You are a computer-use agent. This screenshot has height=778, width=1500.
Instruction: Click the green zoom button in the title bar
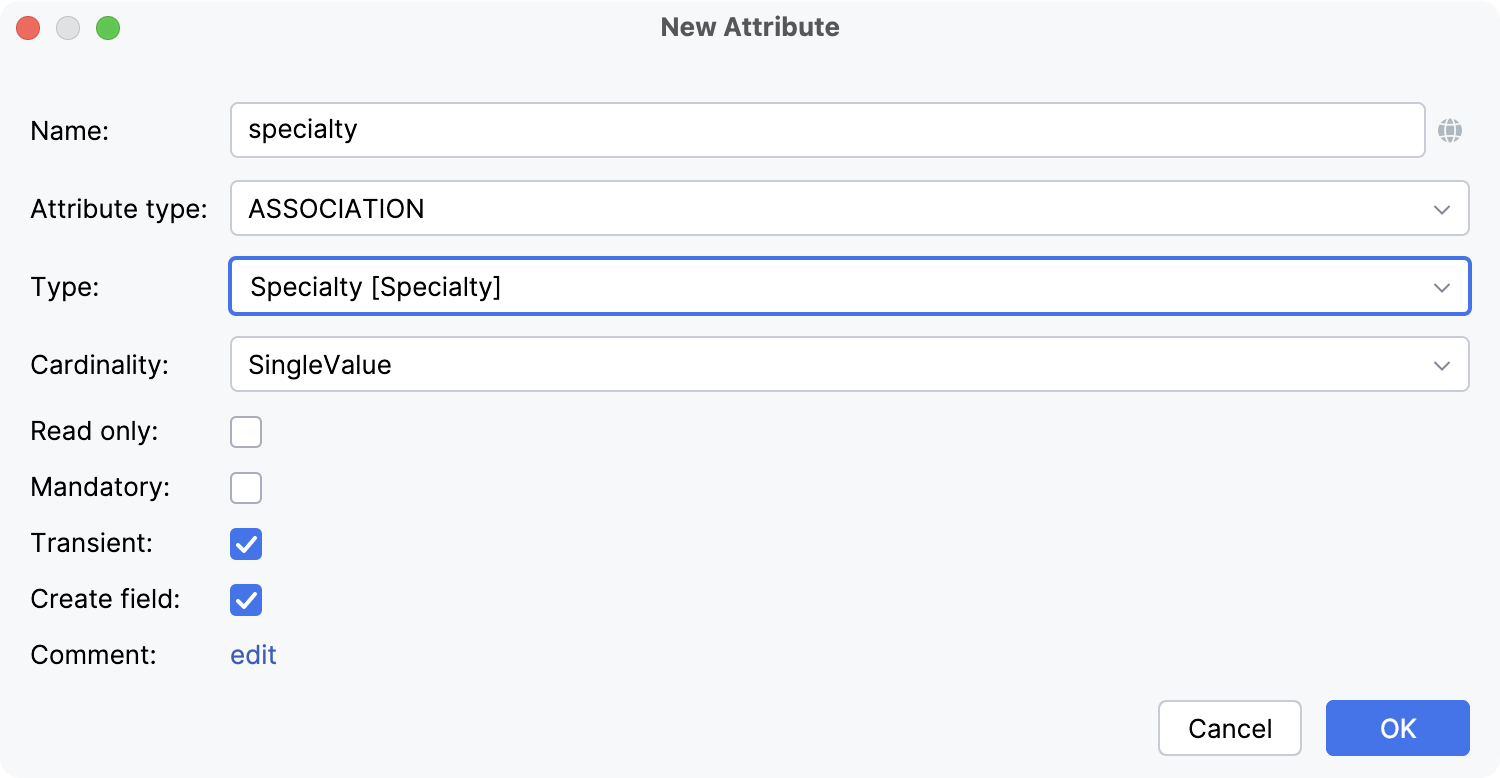[109, 28]
